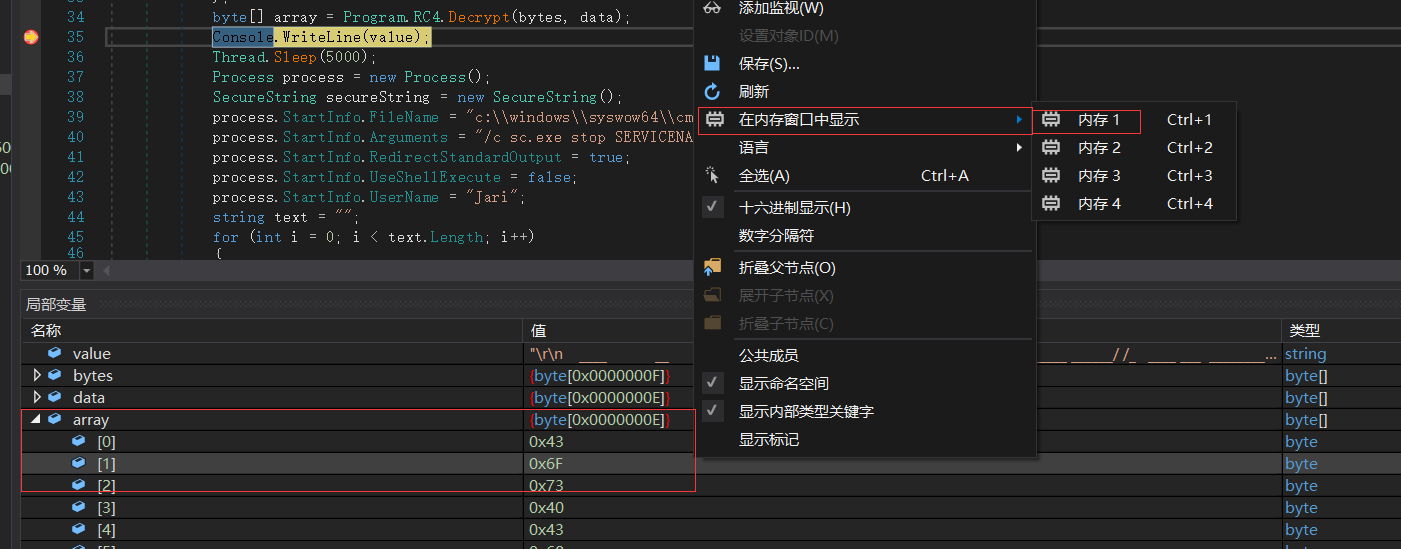
Task: Disable the 显示内部类型关键字 option
Action: [713, 412]
